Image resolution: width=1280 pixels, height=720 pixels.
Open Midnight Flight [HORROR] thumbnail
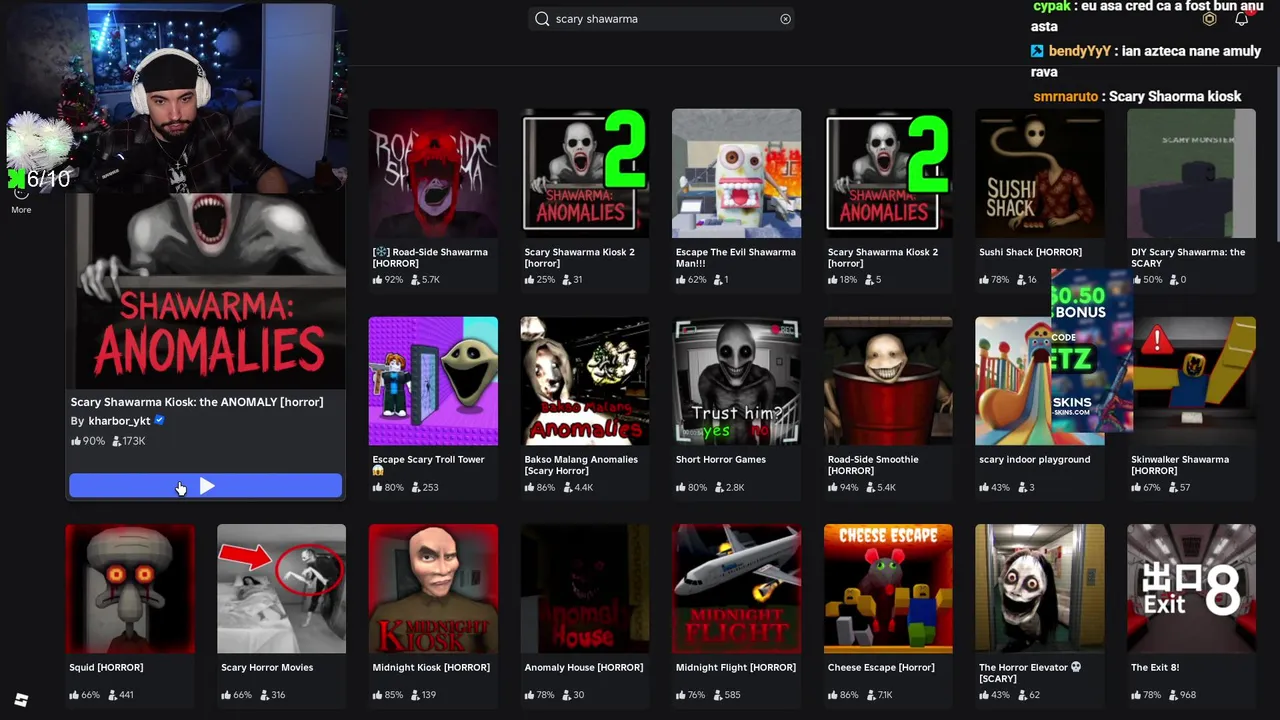(737, 588)
